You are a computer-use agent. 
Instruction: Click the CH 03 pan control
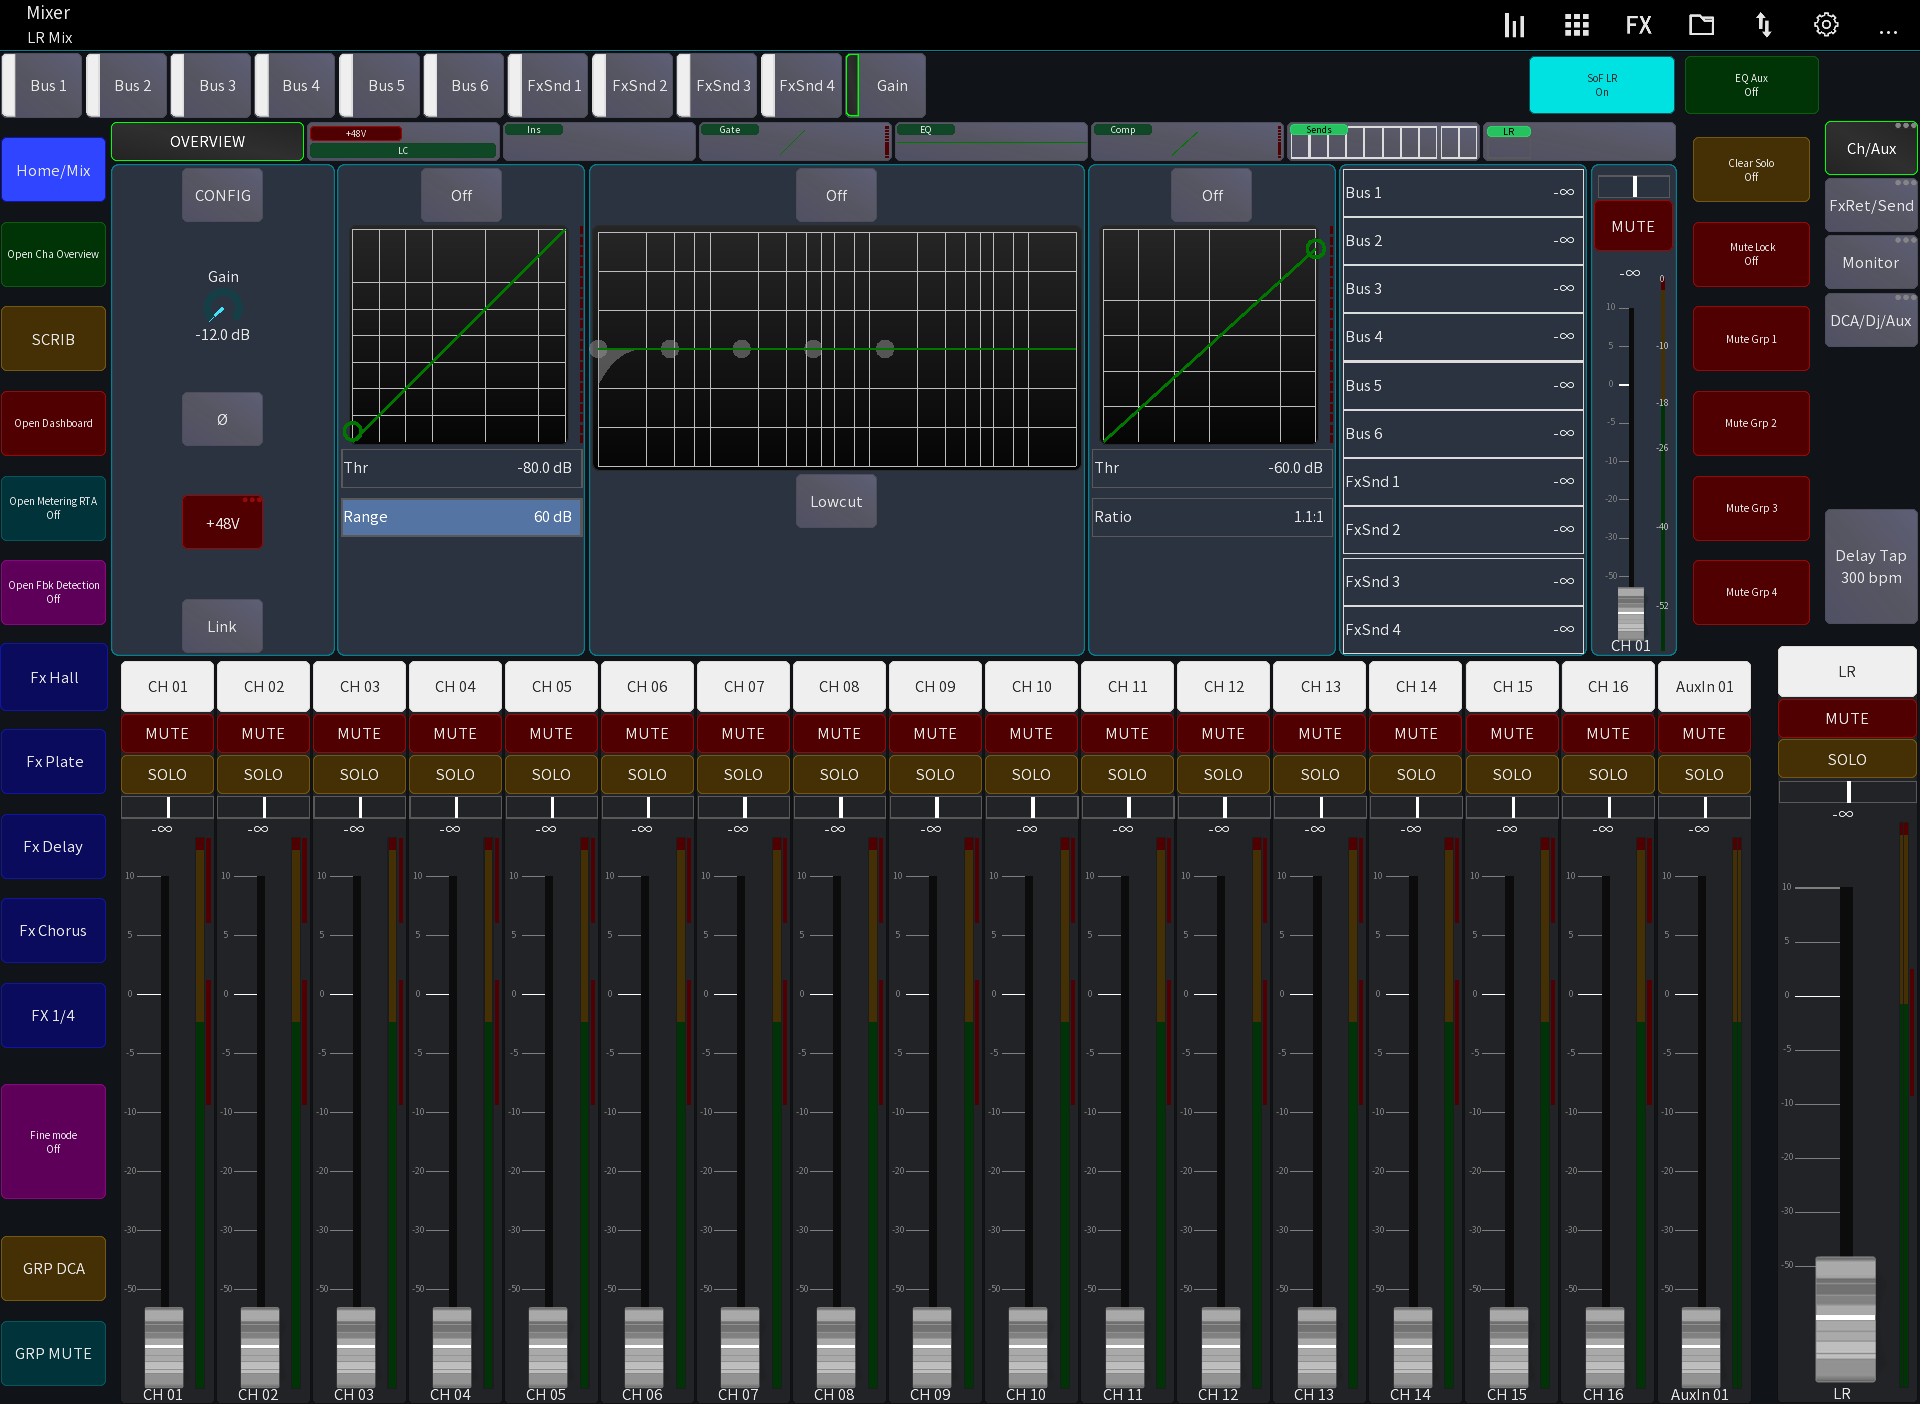(x=359, y=807)
